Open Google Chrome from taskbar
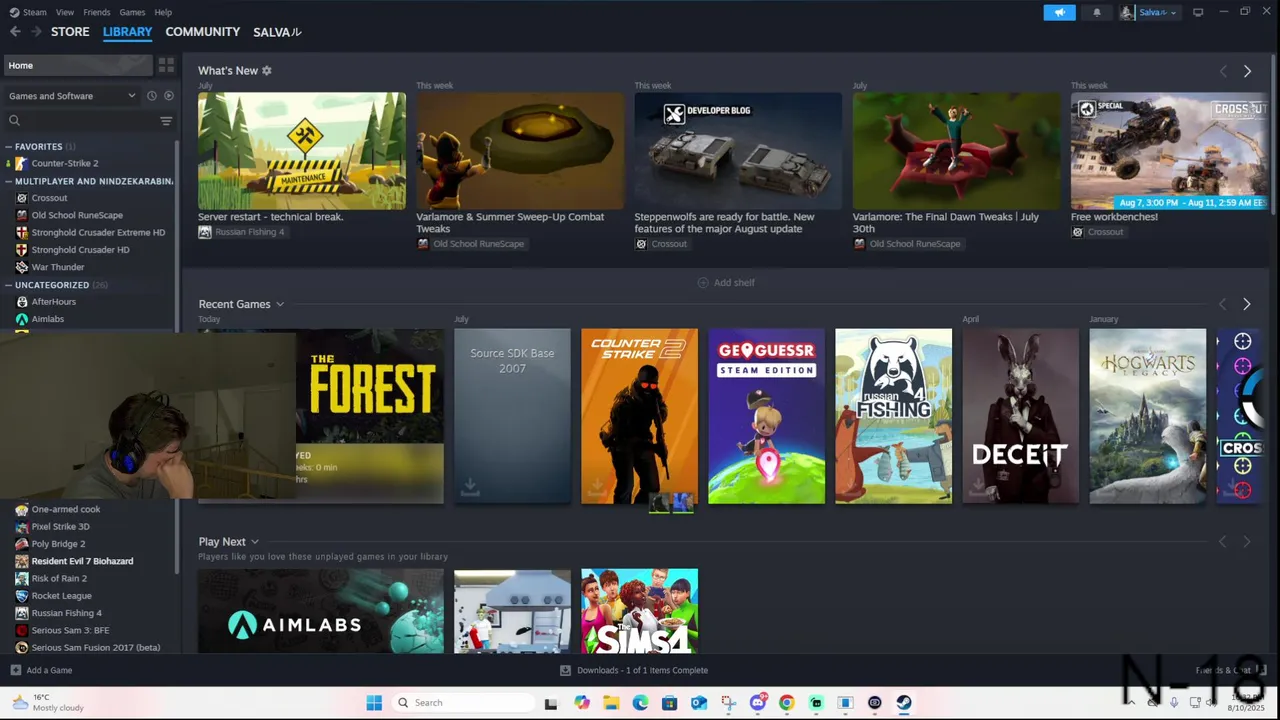Image resolution: width=1280 pixels, height=720 pixels. click(x=787, y=703)
